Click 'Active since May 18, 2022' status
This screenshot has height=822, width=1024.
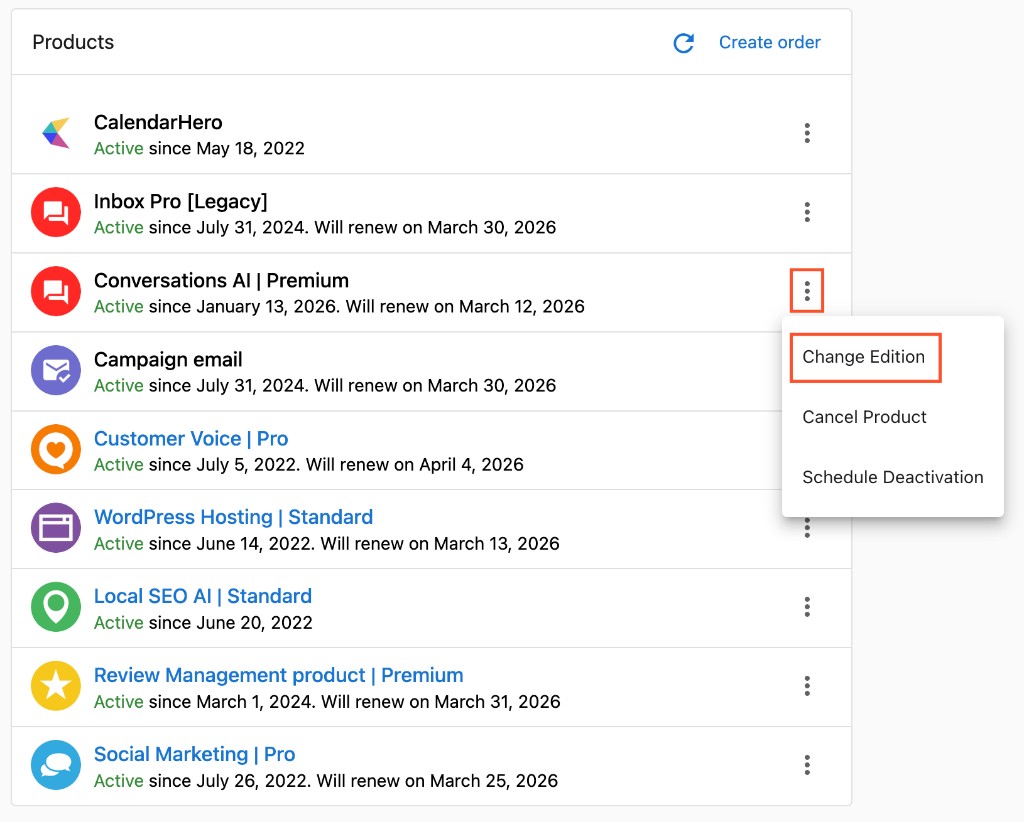pos(199,148)
